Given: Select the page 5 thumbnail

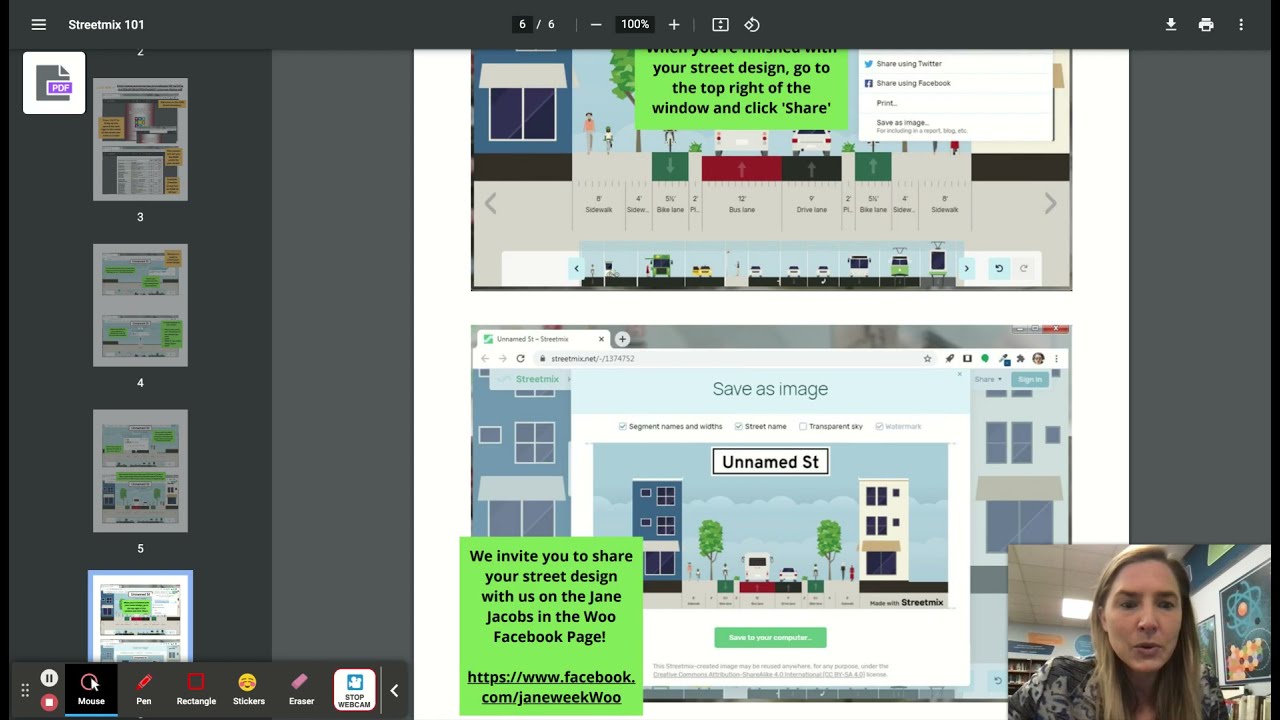Looking at the screenshot, I should [x=140, y=471].
